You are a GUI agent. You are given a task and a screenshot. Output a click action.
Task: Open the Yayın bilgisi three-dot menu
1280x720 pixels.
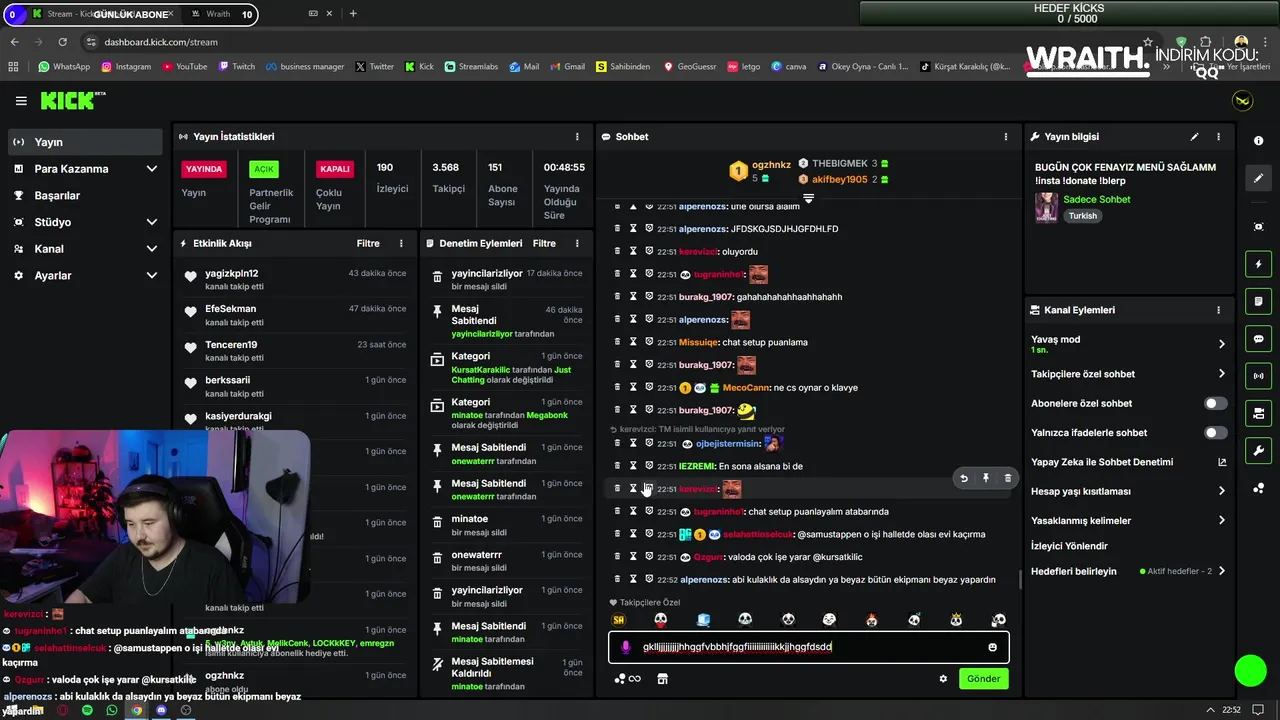(1218, 137)
